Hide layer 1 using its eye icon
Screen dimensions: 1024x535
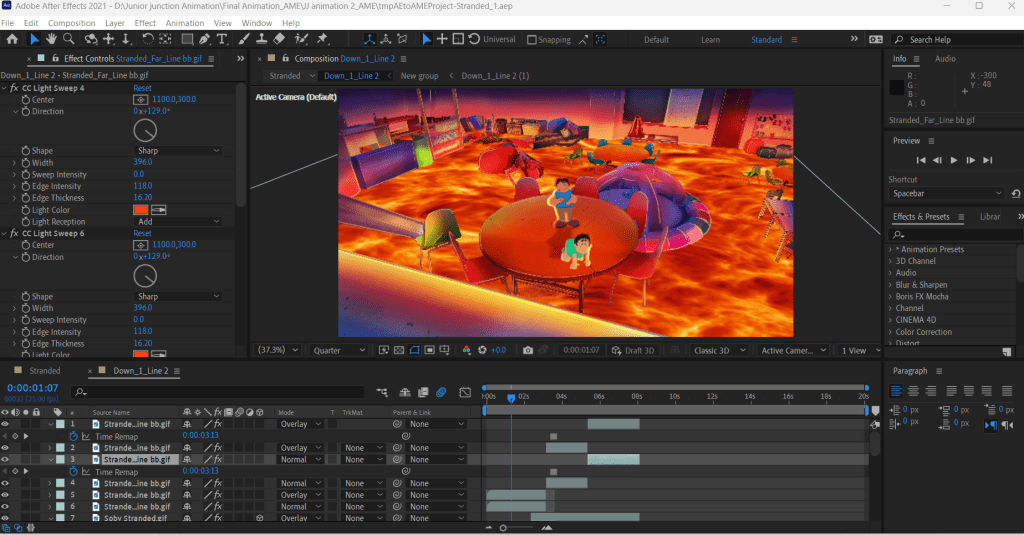click(6, 424)
